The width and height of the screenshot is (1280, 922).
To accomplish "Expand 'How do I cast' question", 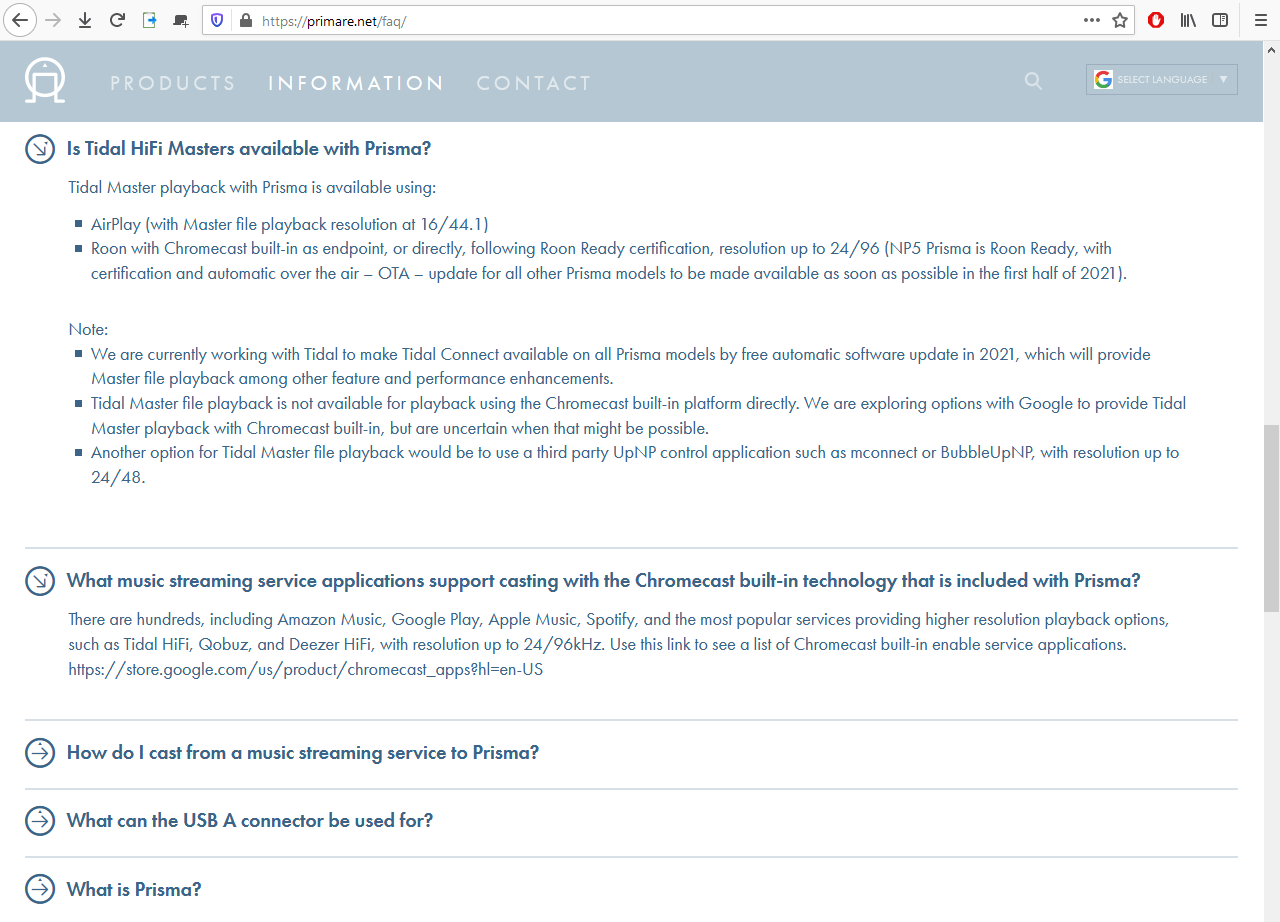I will pyautogui.click(x=40, y=753).
